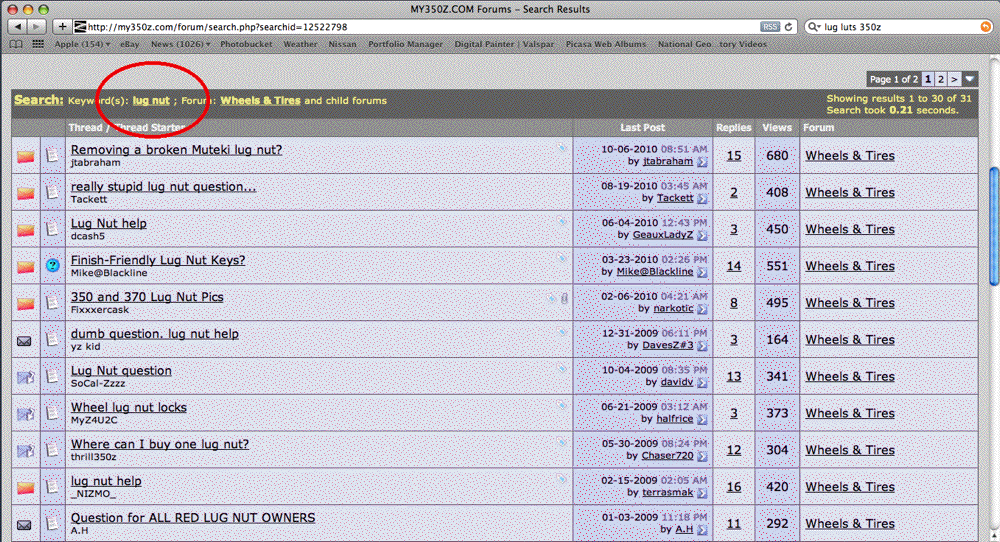Open the Top Sites grid icon
The height and width of the screenshot is (542, 1000).
coord(38,44)
